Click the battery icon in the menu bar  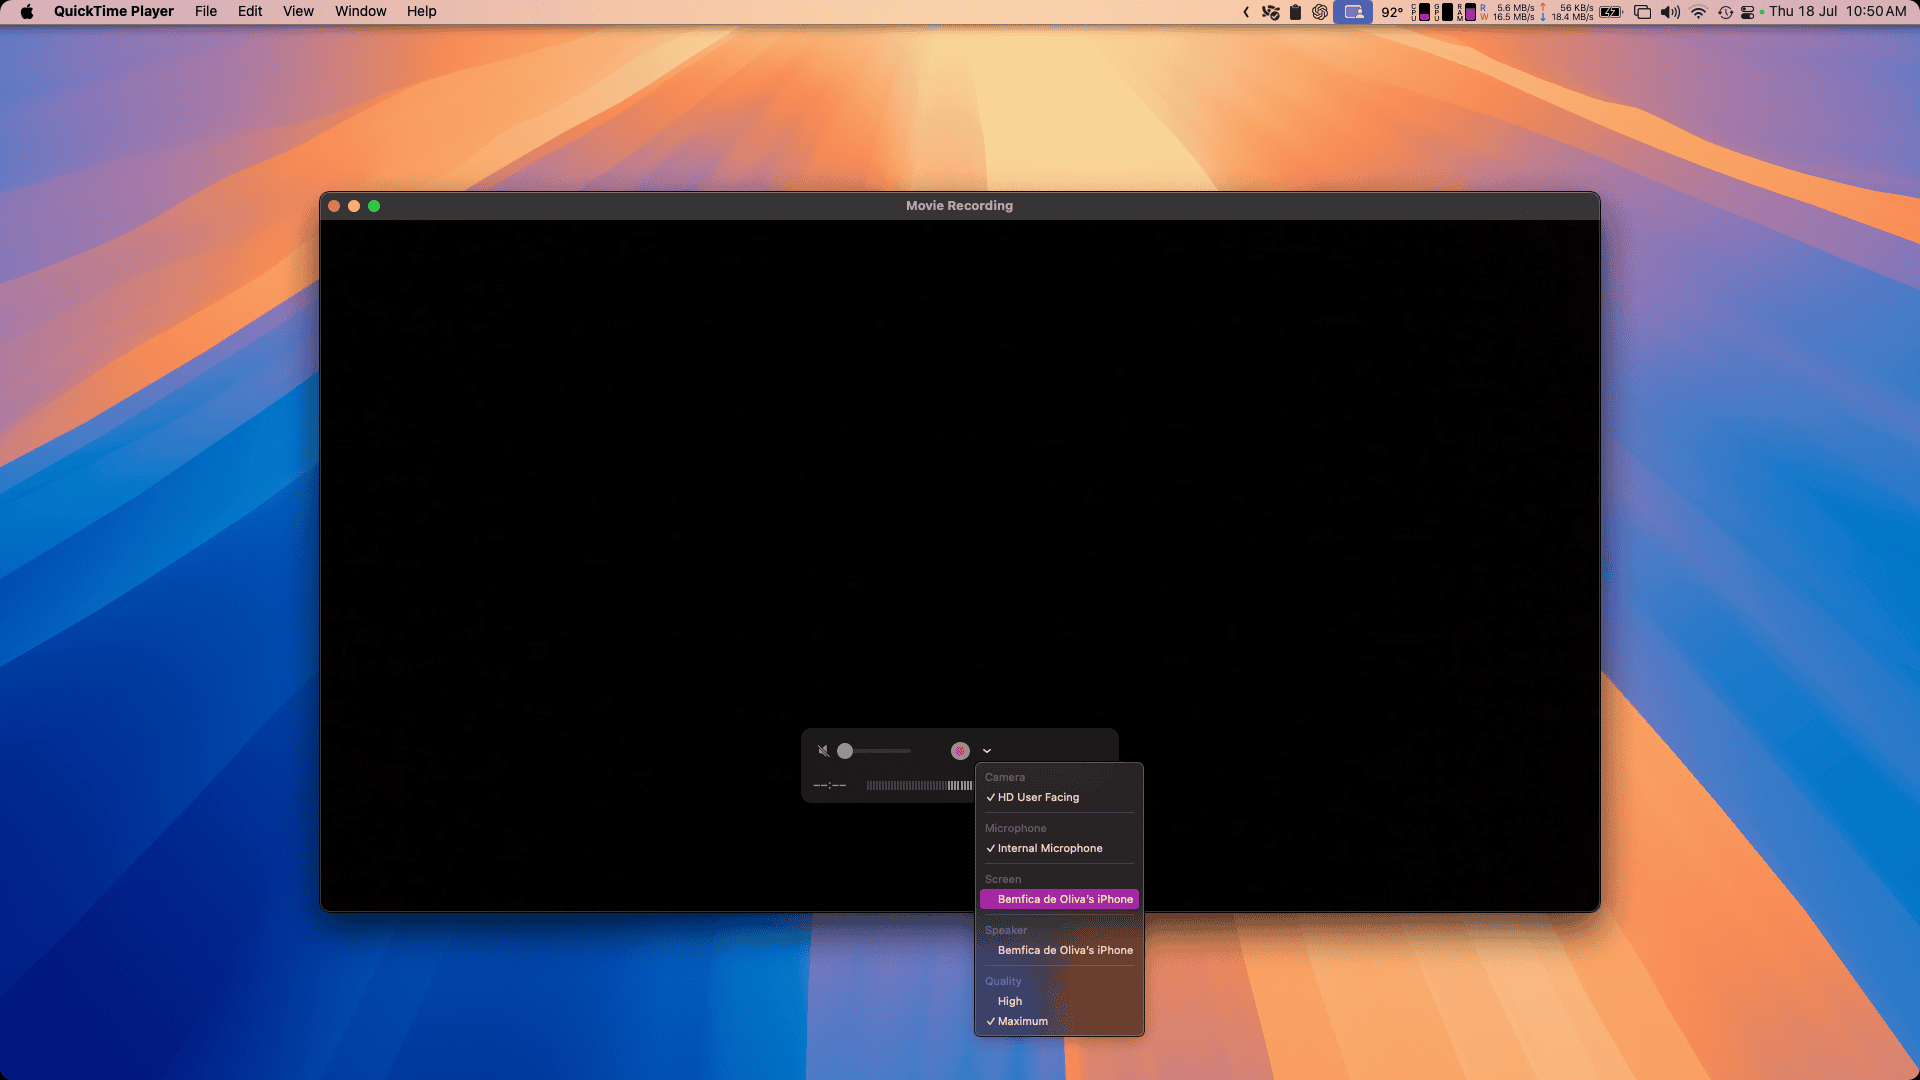pos(1611,12)
